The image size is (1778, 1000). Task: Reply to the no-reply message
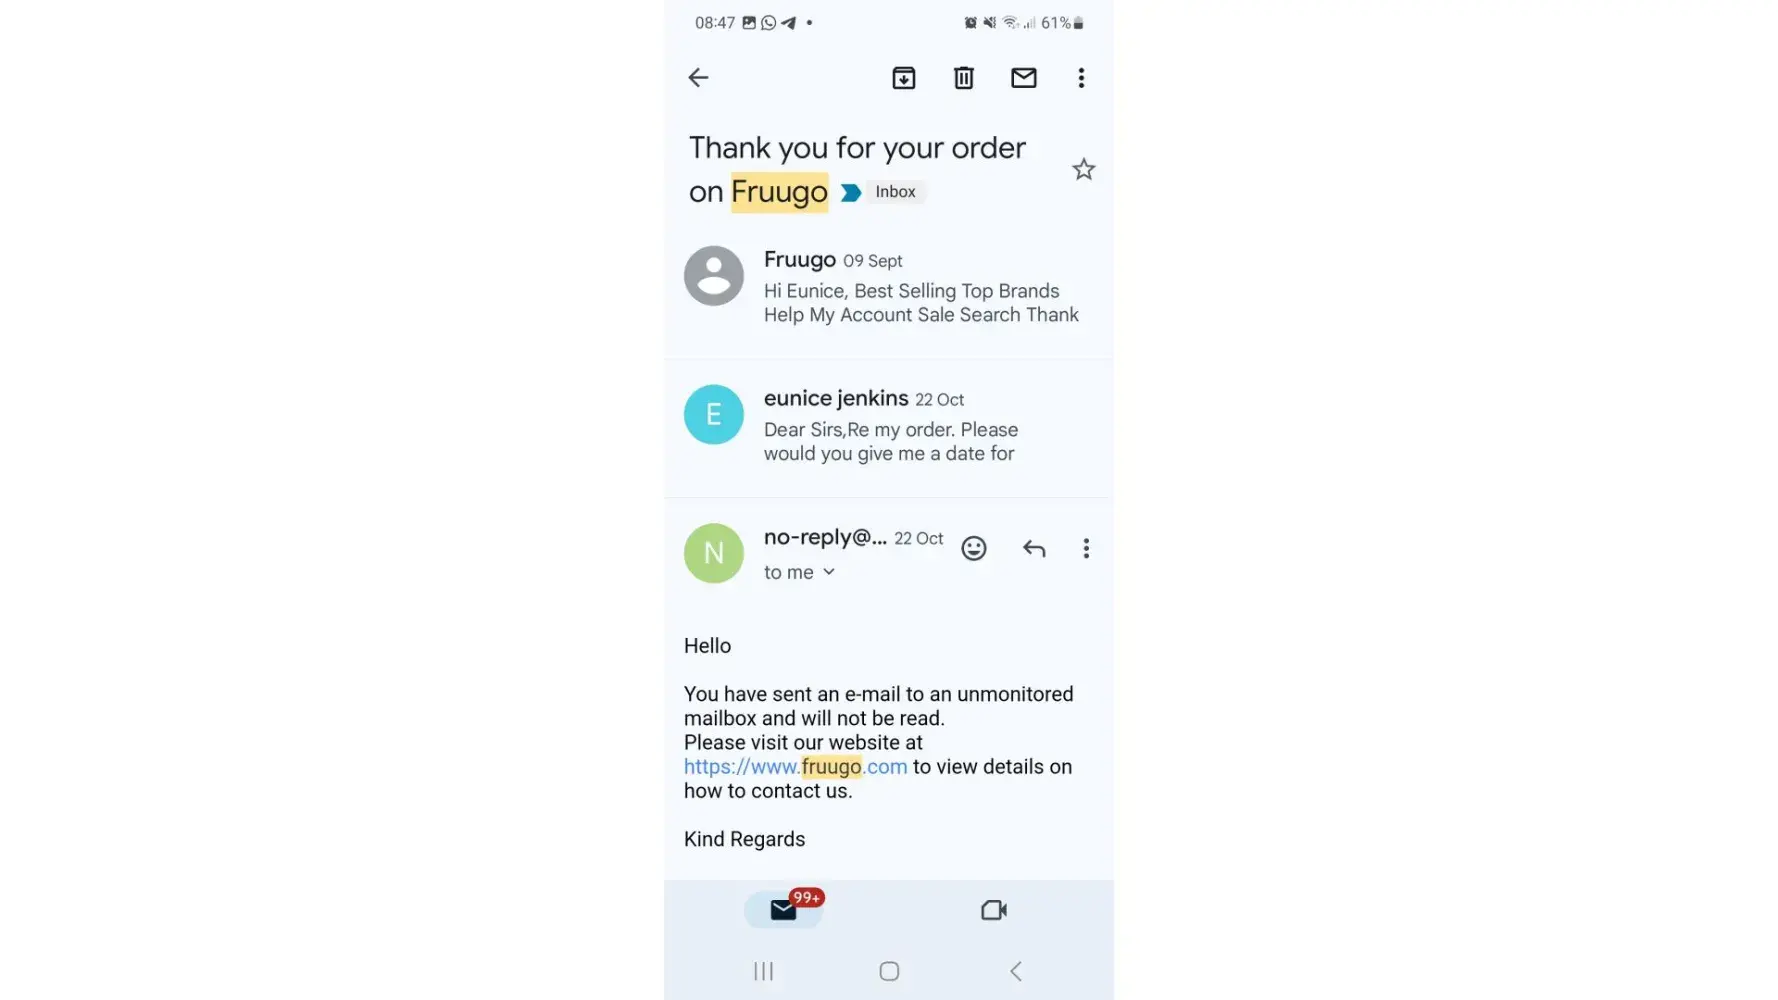1034,548
